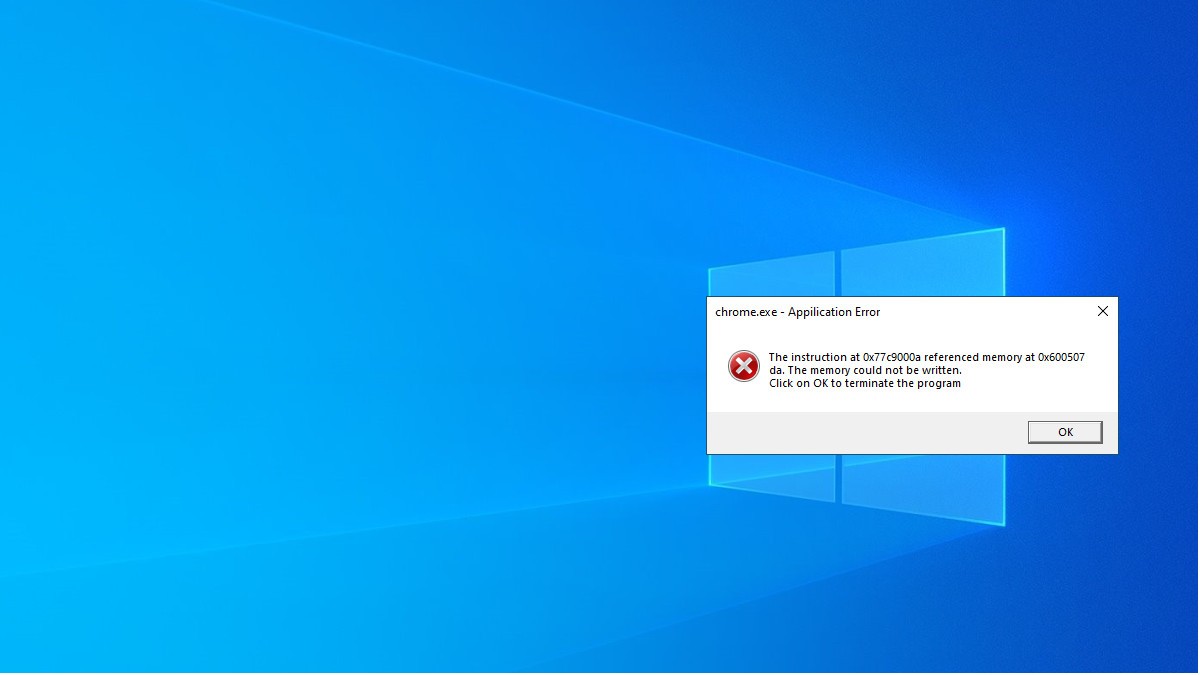Click the lower-right pane of Windows logo wallpaper
Viewport: 1200px width, 675px height.
point(922,490)
